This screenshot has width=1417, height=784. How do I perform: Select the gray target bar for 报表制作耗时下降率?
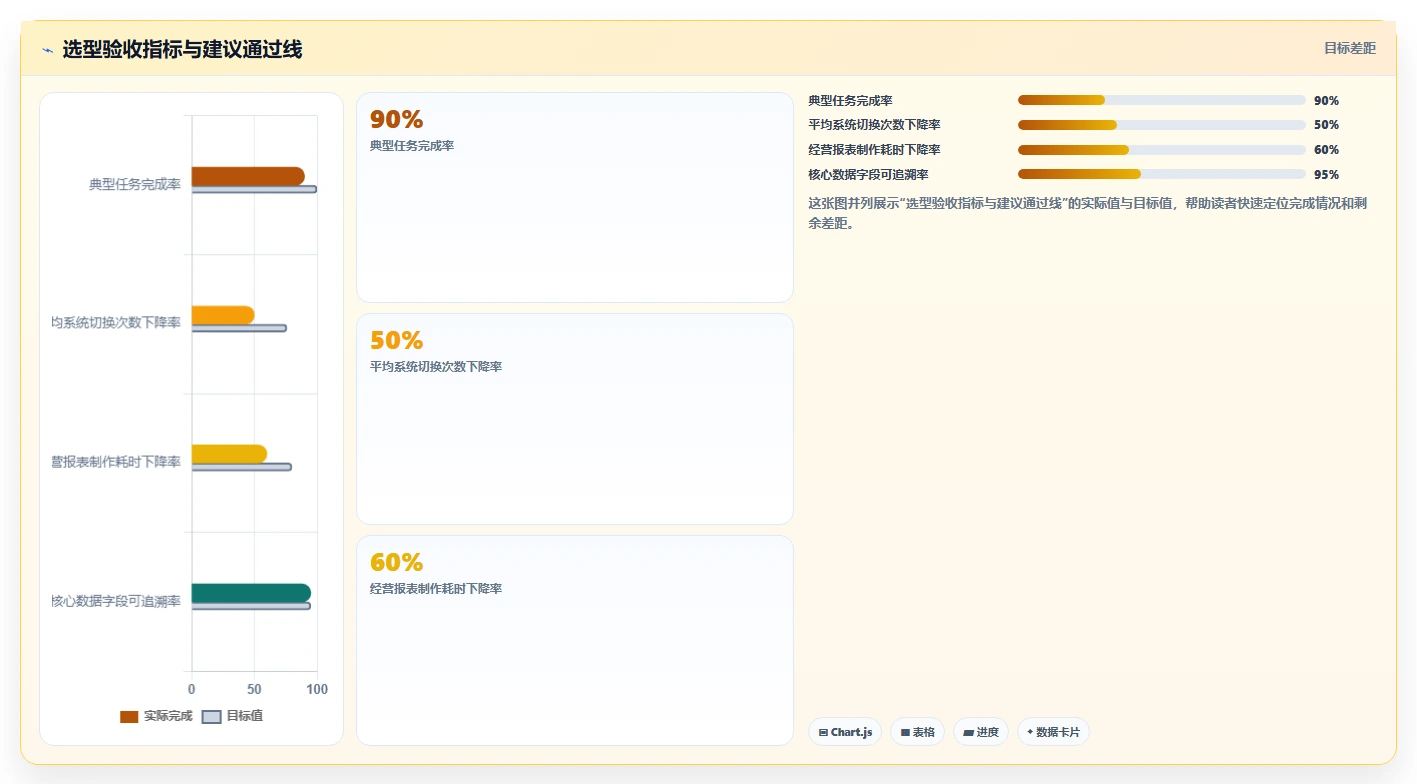(241, 467)
